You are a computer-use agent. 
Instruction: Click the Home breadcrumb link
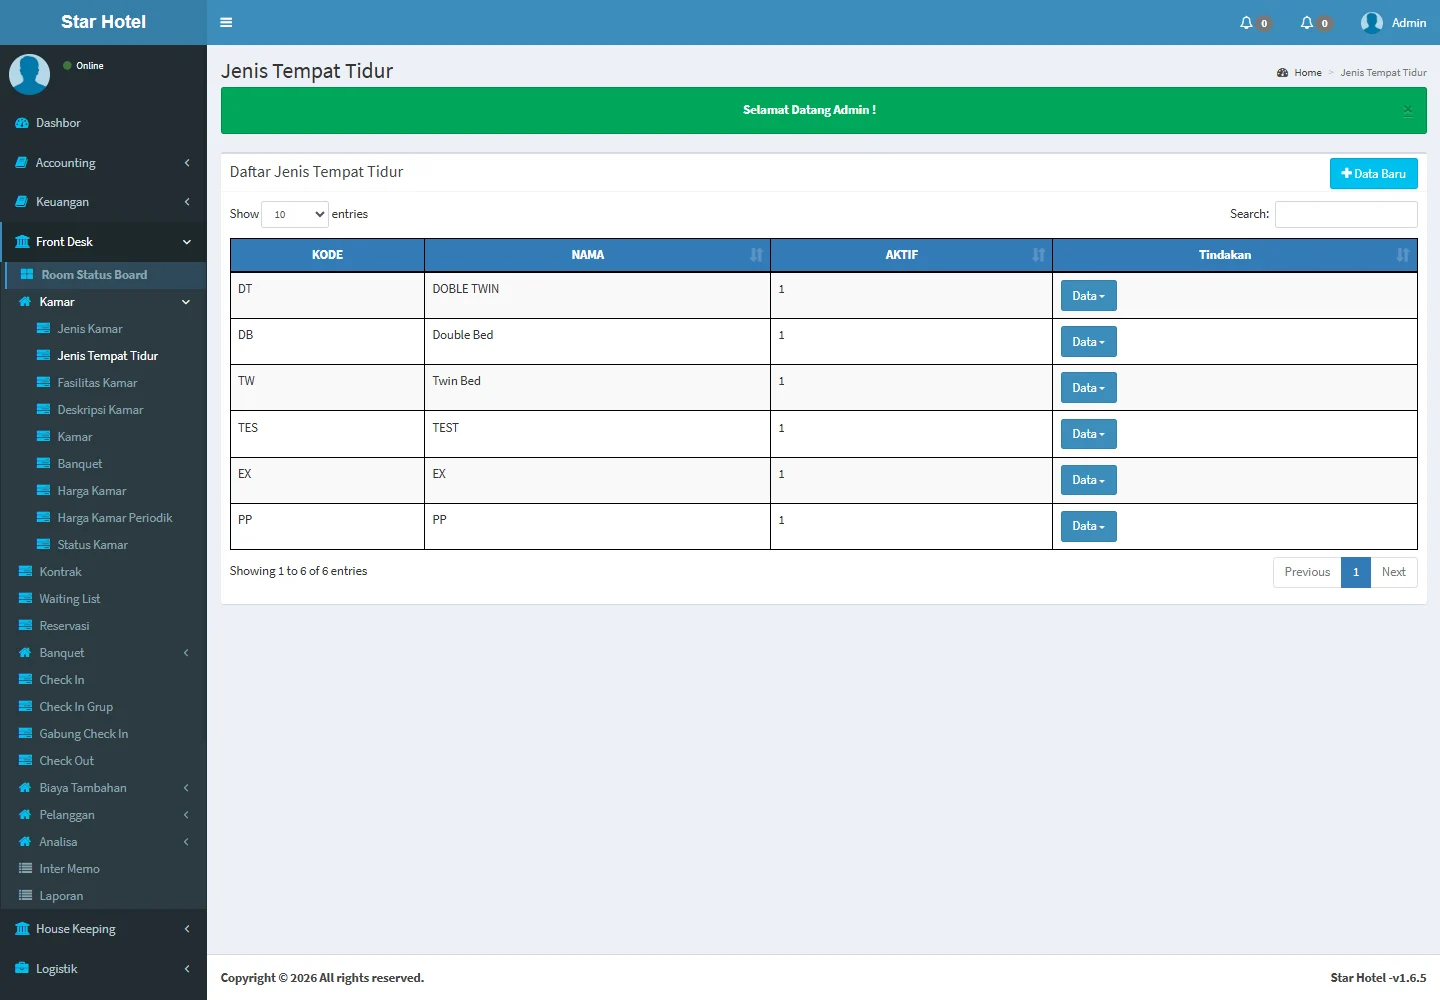coord(1307,73)
